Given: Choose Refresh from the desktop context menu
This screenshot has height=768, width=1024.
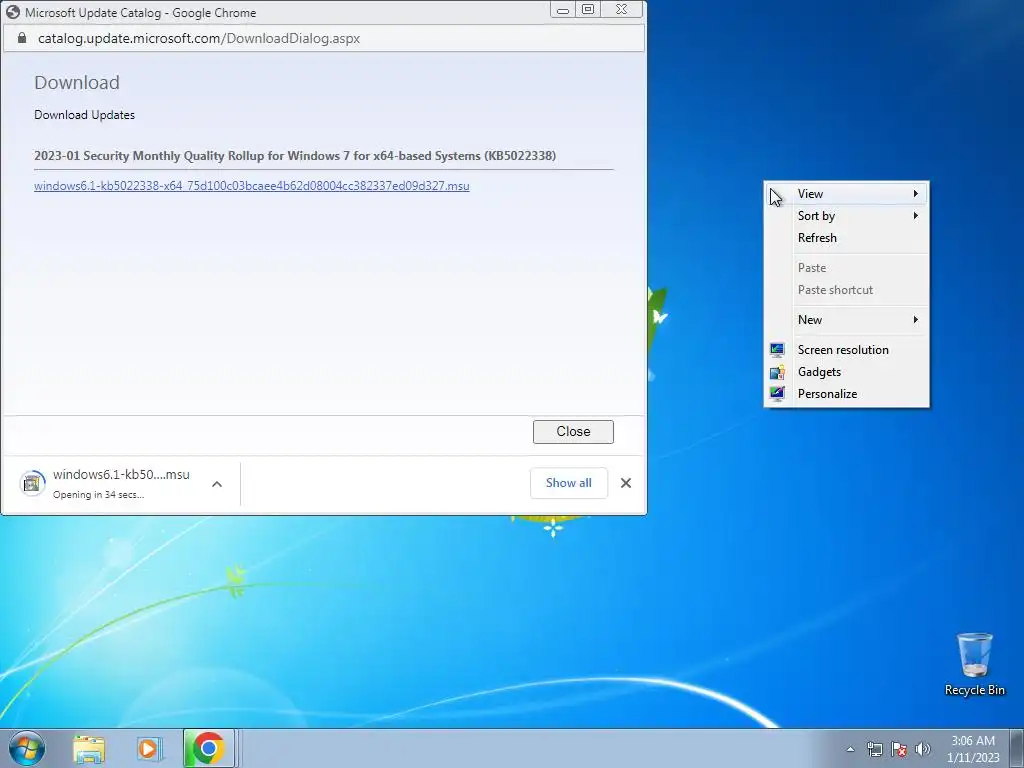Looking at the screenshot, I should click(x=846, y=238).
